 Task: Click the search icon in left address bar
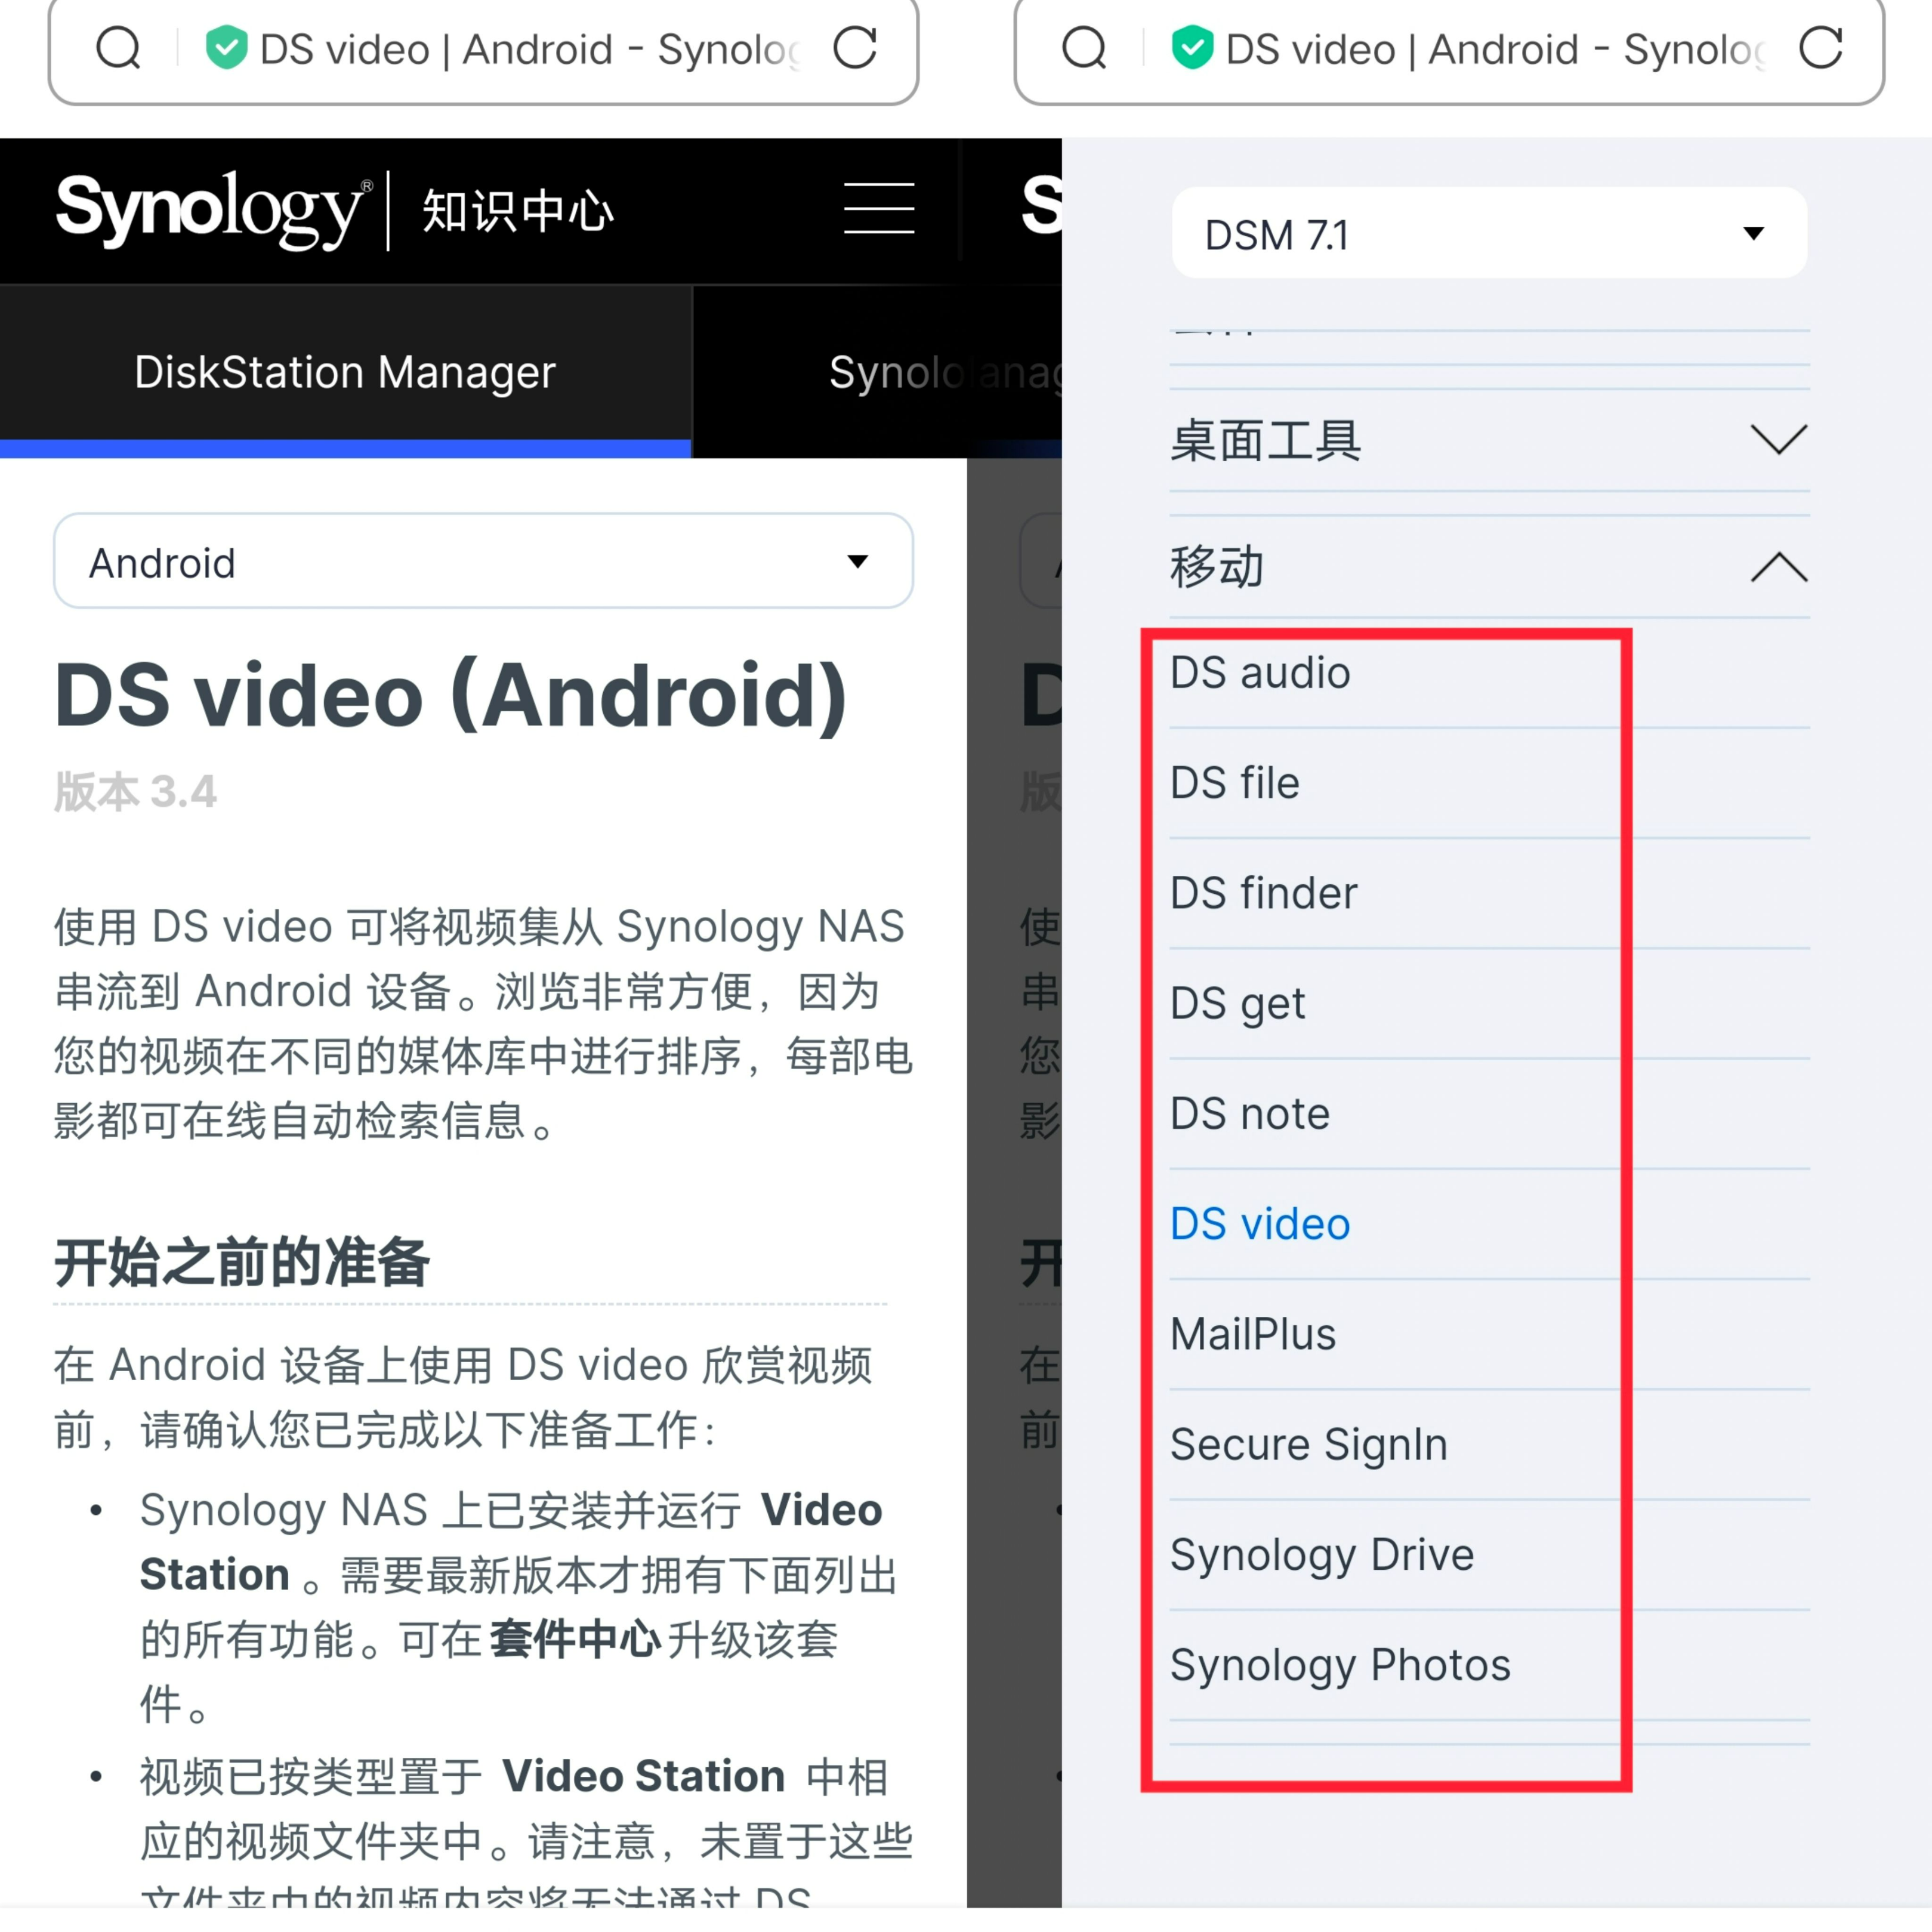click(118, 47)
